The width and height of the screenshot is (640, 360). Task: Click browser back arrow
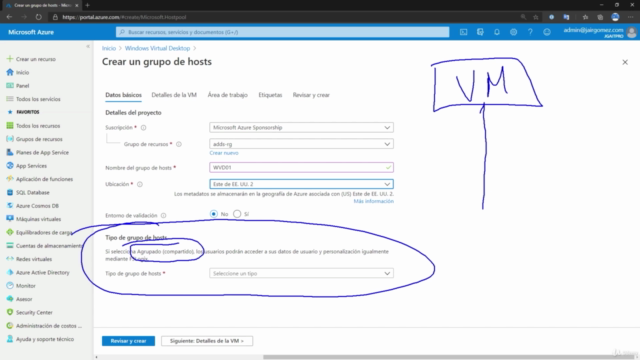[x=9, y=17]
